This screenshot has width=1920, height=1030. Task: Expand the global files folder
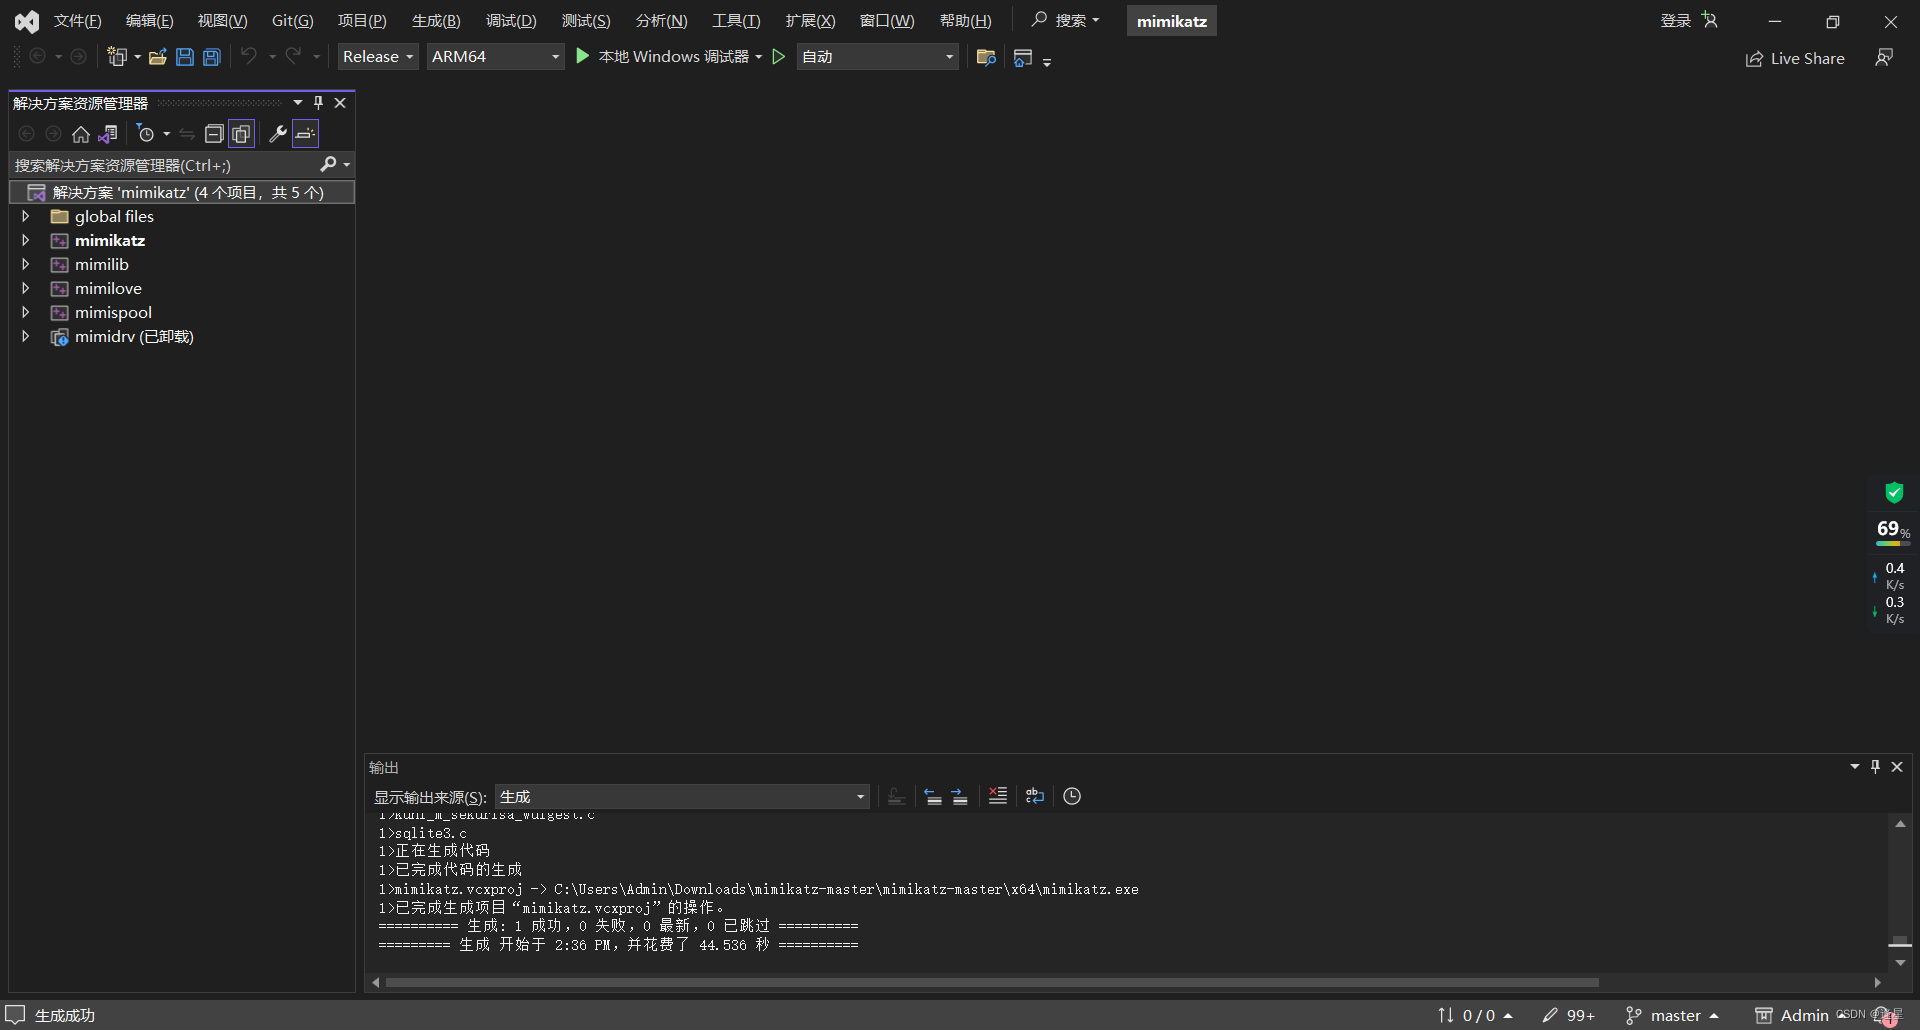tap(26, 216)
